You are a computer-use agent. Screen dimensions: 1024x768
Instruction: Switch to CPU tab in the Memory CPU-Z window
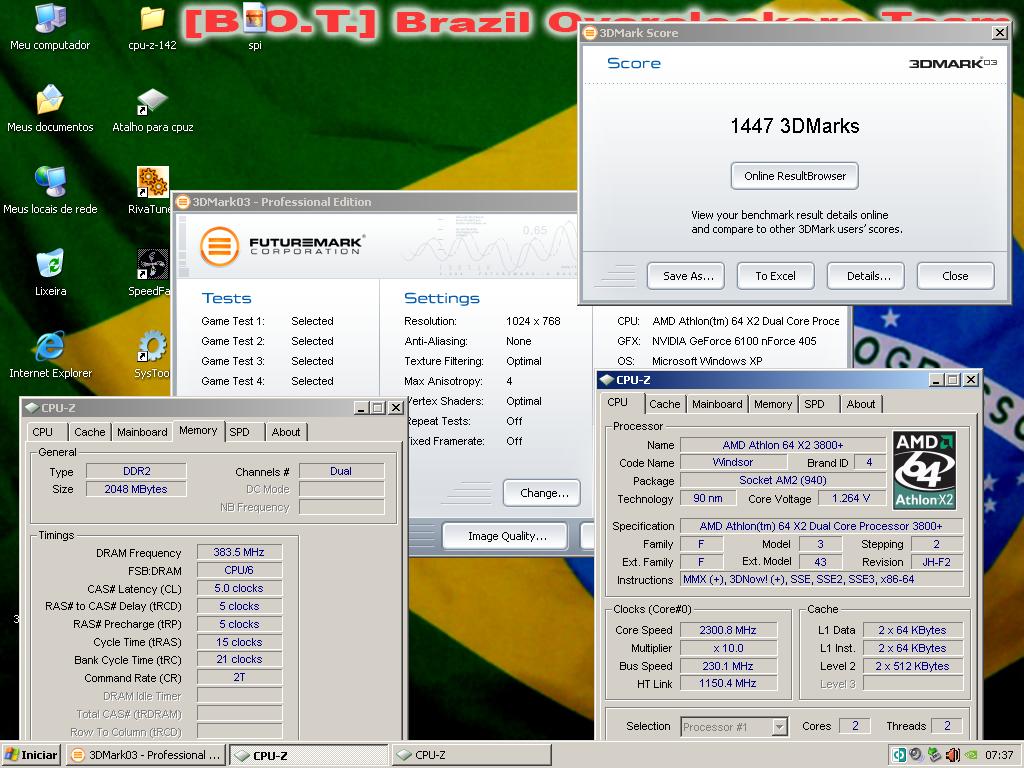(42, 432)
